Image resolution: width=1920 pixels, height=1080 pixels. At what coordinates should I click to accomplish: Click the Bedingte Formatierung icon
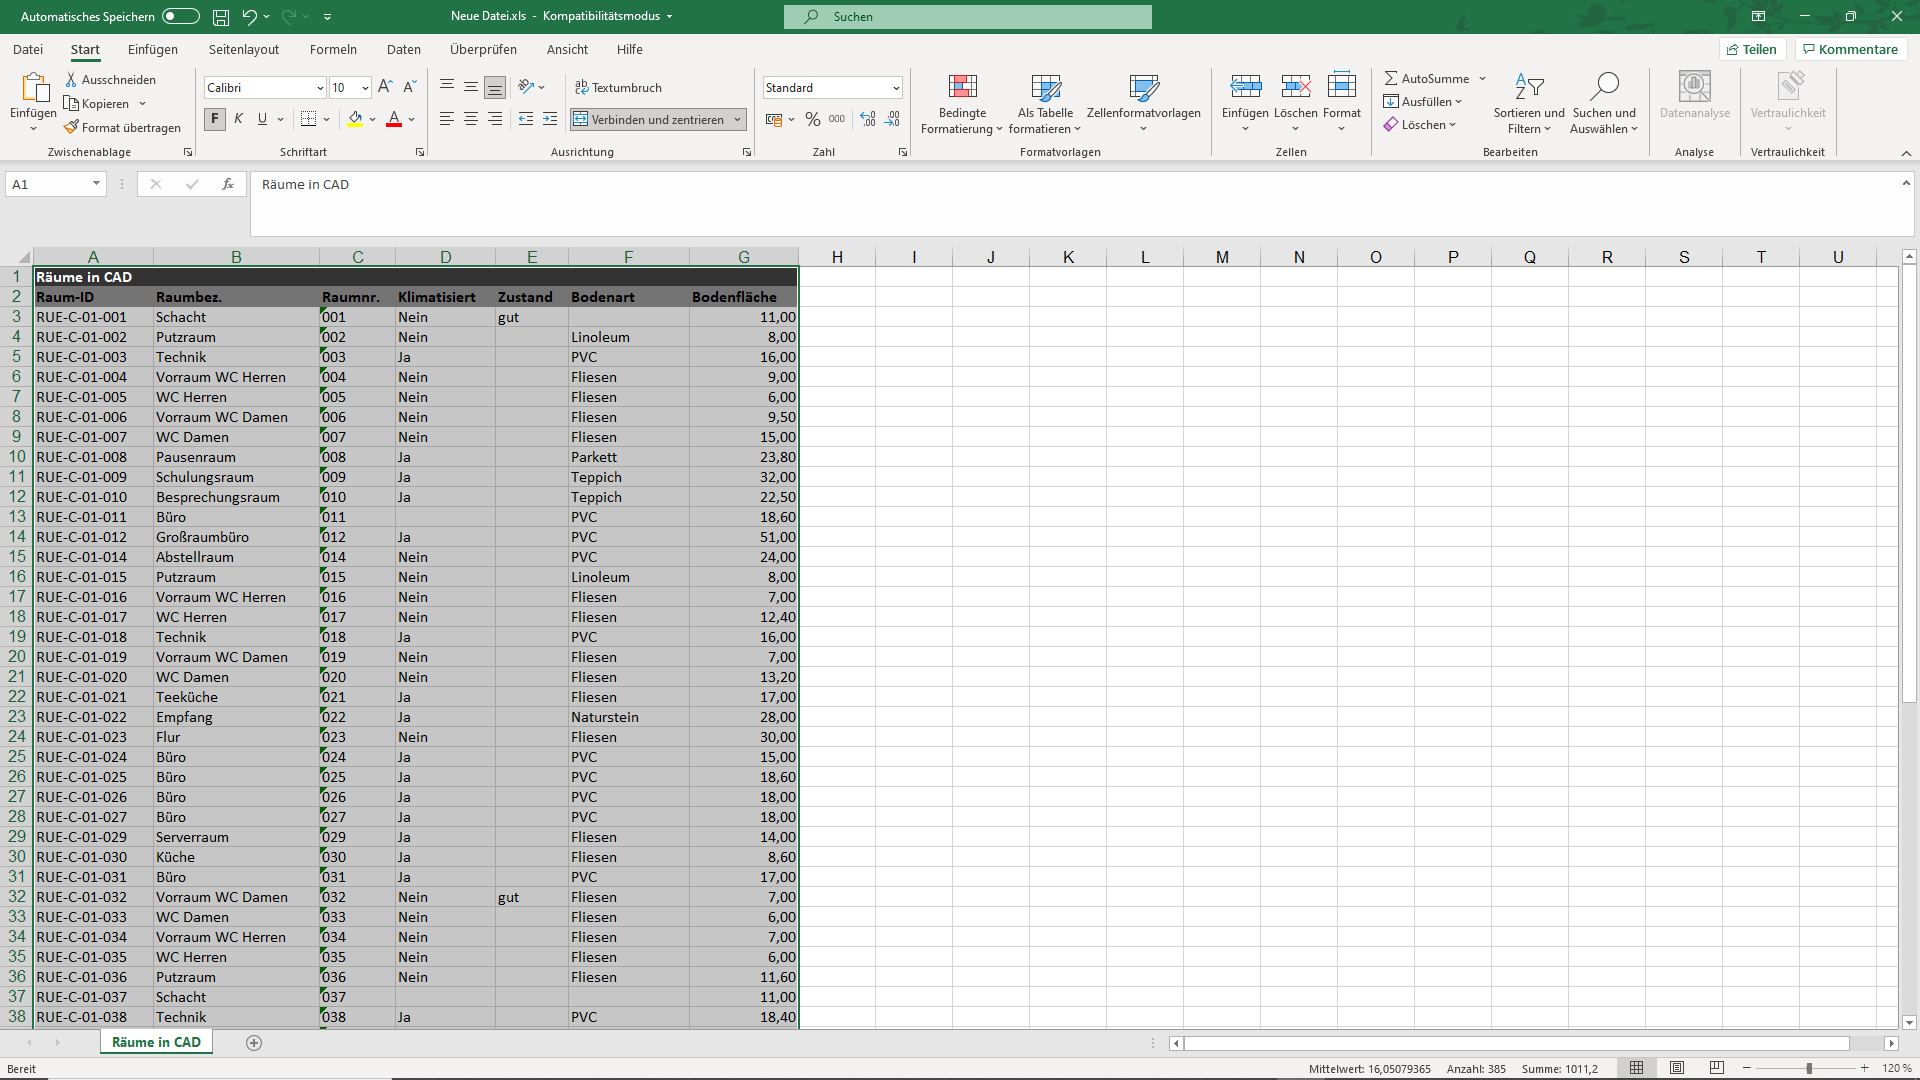coord(962,88)
